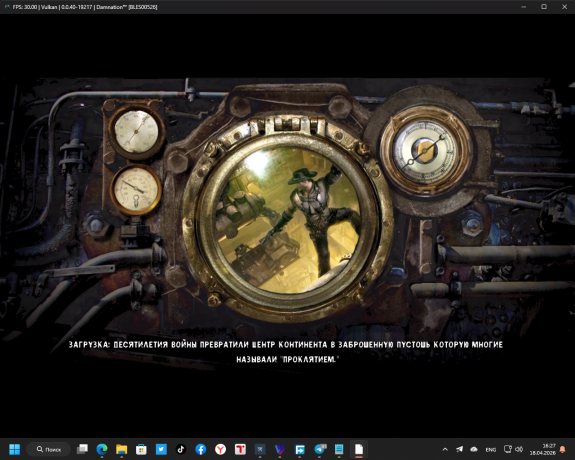Switch to the RPCS3 emulator taskbar icon
Image resolution: width=575 pixels, height=460 pixels.
[x=260, y=449]
